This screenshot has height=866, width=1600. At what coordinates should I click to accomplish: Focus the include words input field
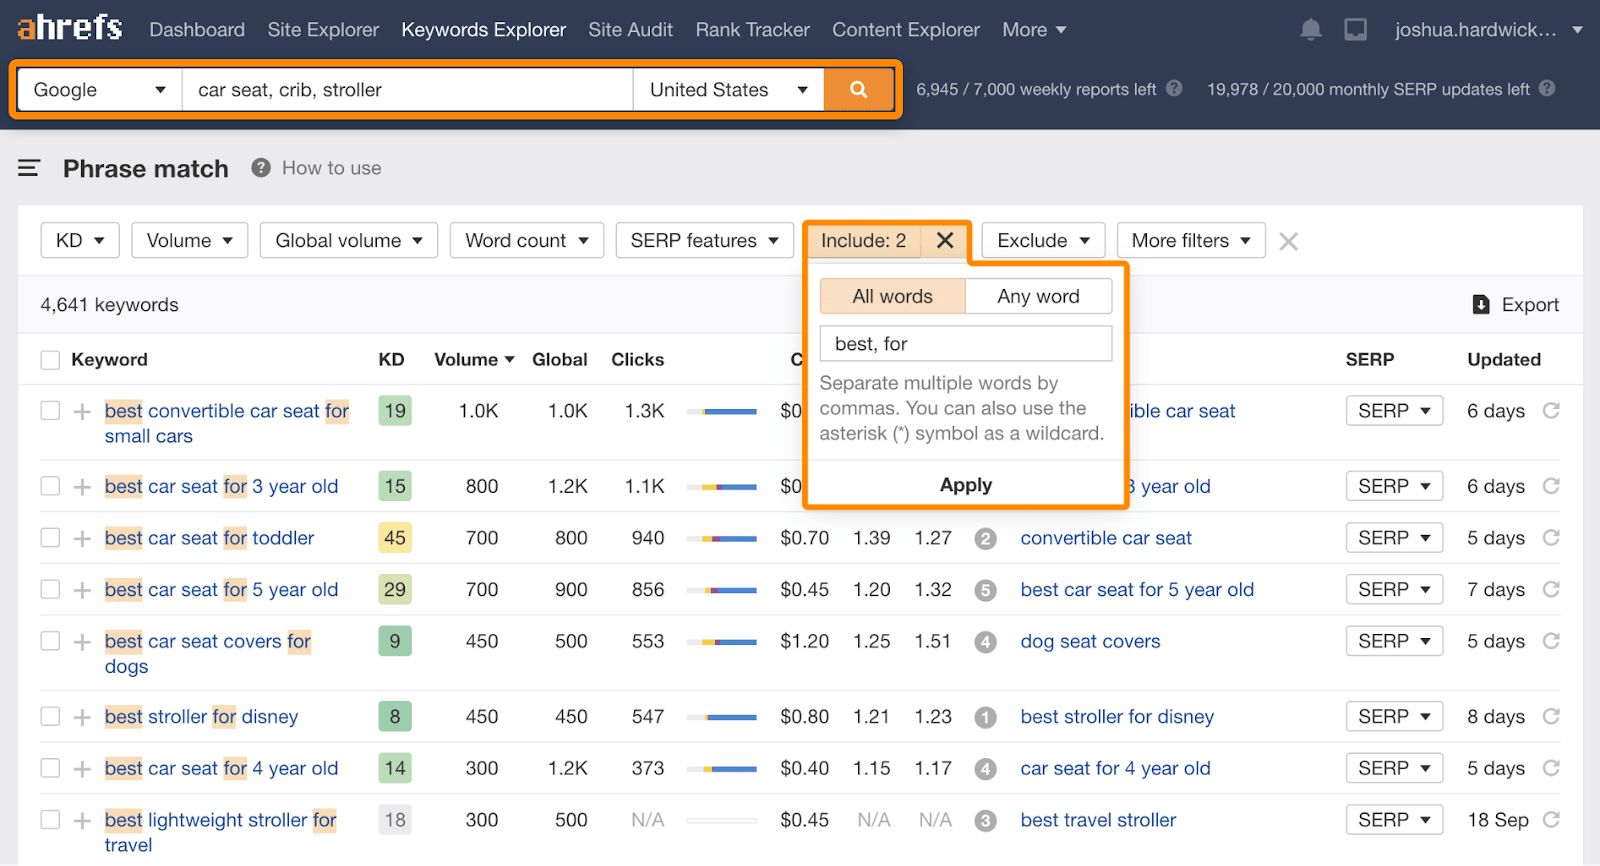tap(965, 344)
